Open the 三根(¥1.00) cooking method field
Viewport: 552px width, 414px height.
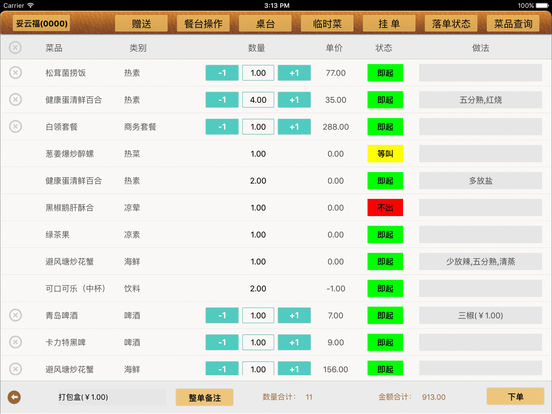click(x=481, y=315)
